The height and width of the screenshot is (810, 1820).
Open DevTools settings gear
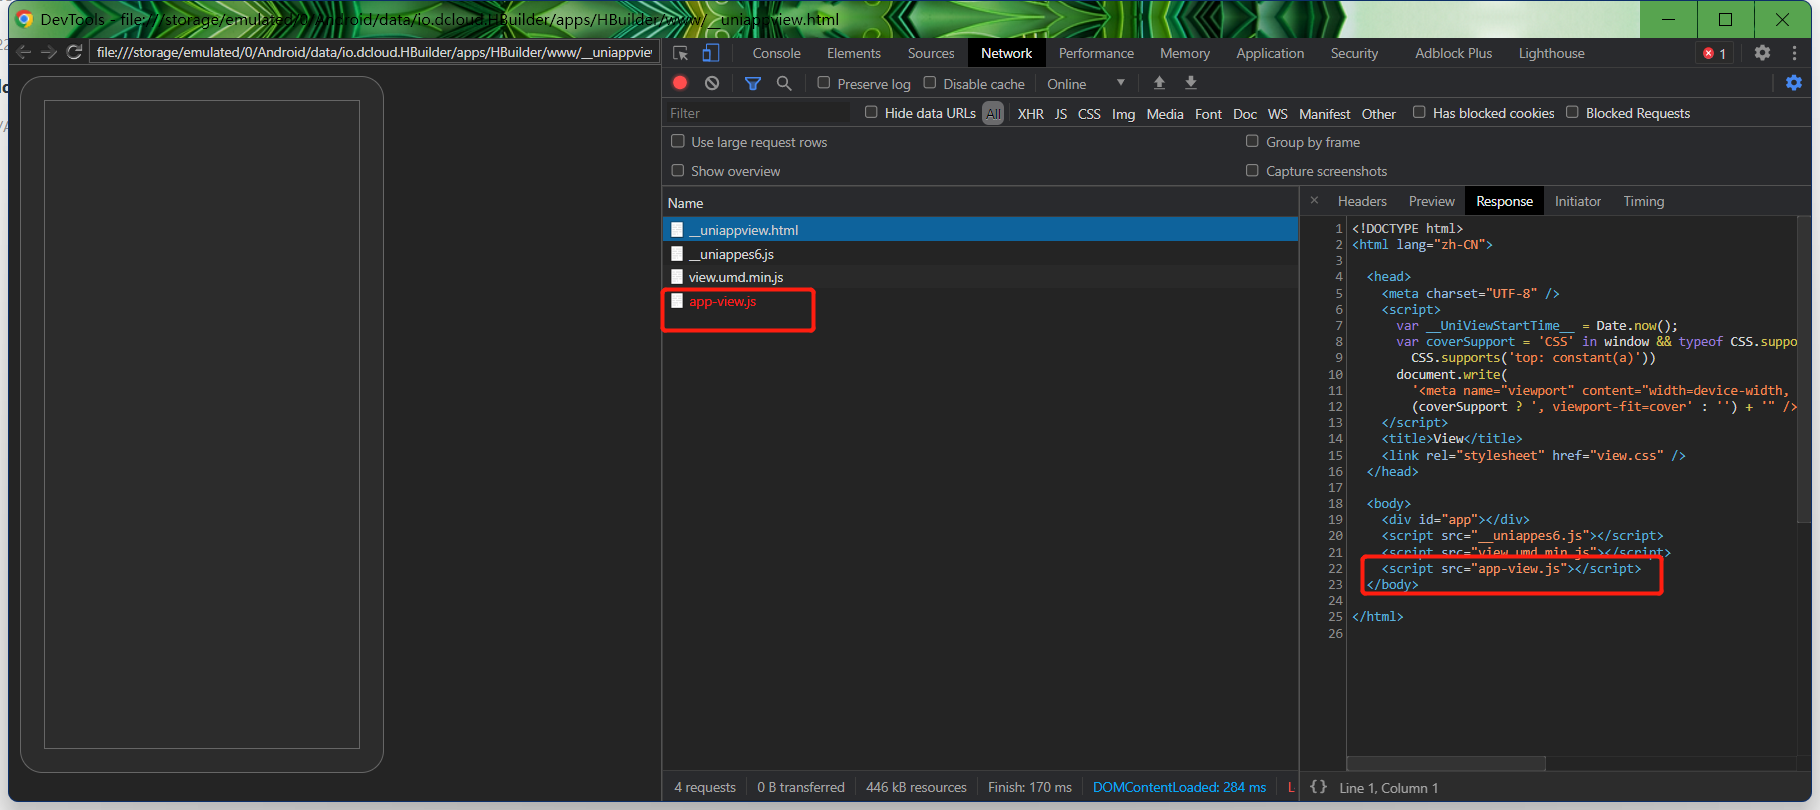[1762, 53]
